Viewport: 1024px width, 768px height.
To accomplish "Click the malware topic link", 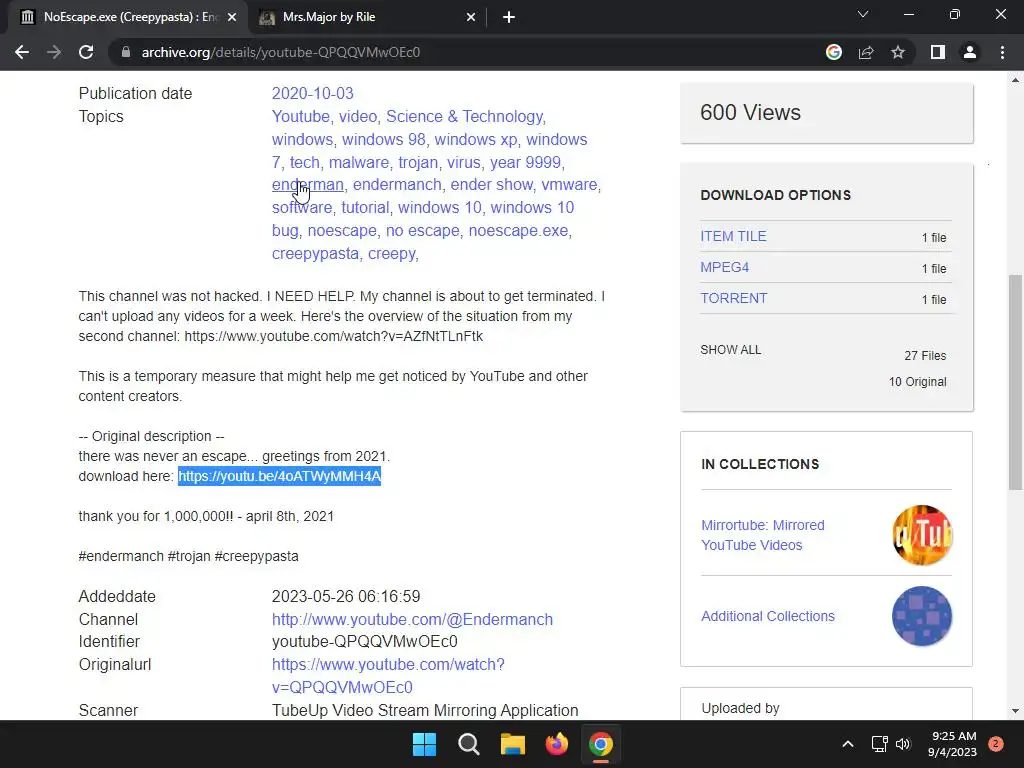I will 359,162.
